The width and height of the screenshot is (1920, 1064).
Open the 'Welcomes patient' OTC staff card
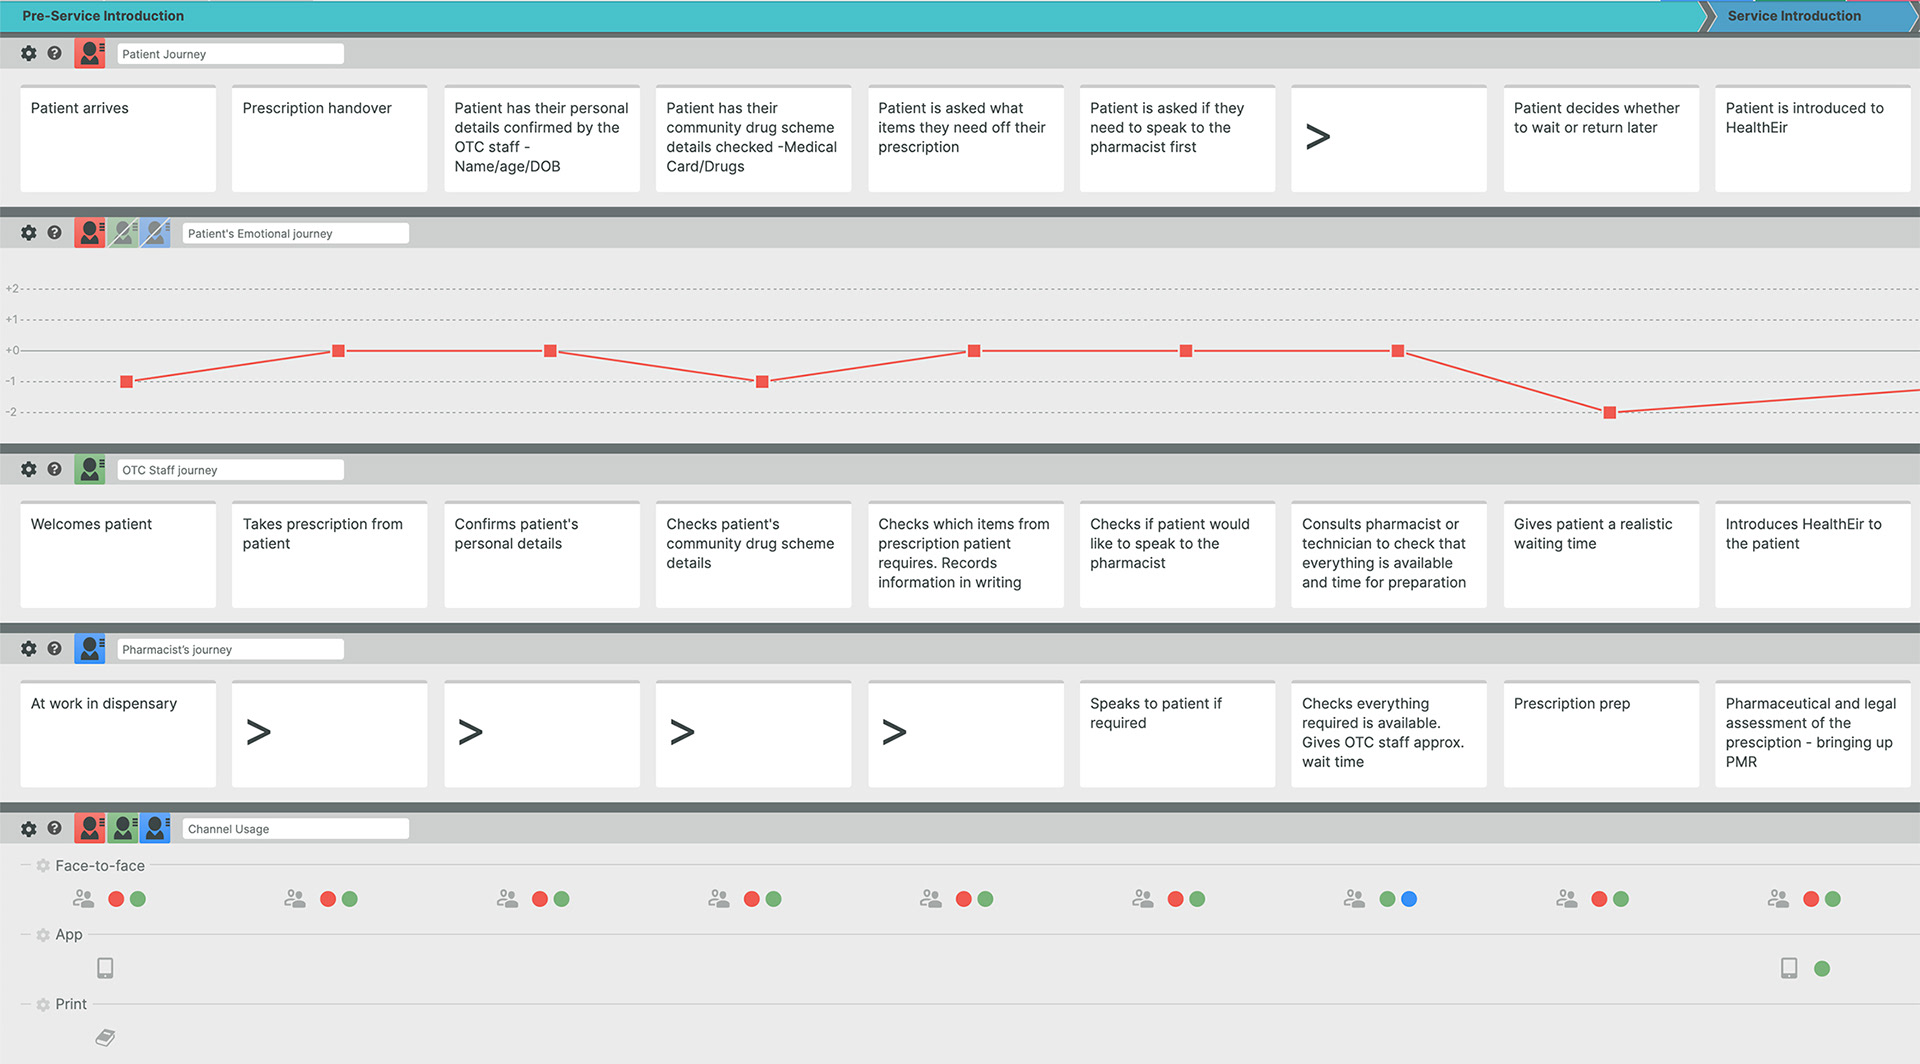[118, 554]
